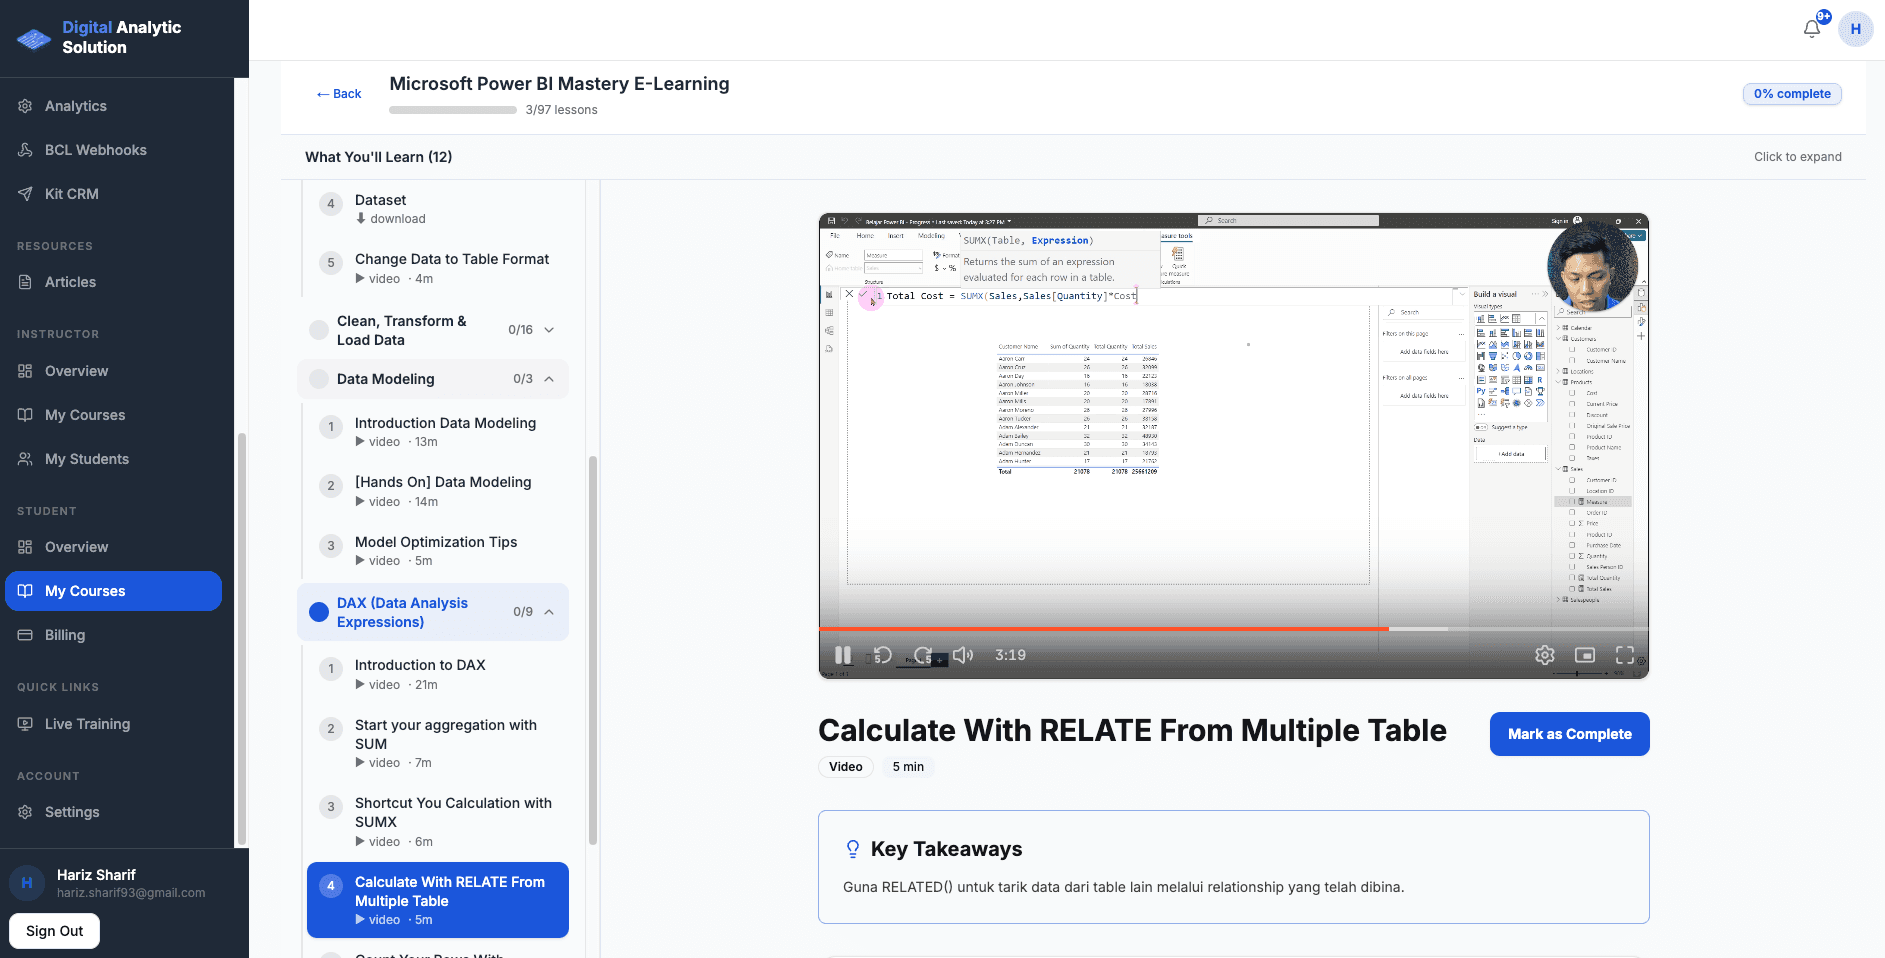Mute the video volume
This screenshot has width=1885, height=958.
(x=962, y=655)
